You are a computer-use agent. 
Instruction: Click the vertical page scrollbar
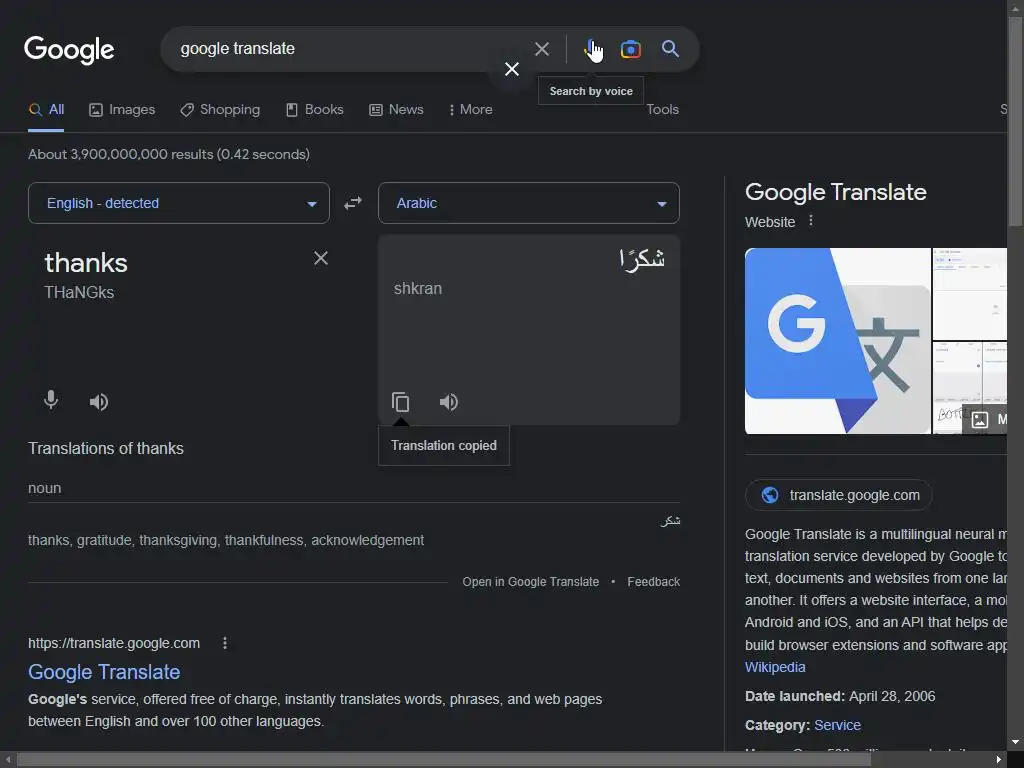pyautogui.click(x=1016, y=122)
